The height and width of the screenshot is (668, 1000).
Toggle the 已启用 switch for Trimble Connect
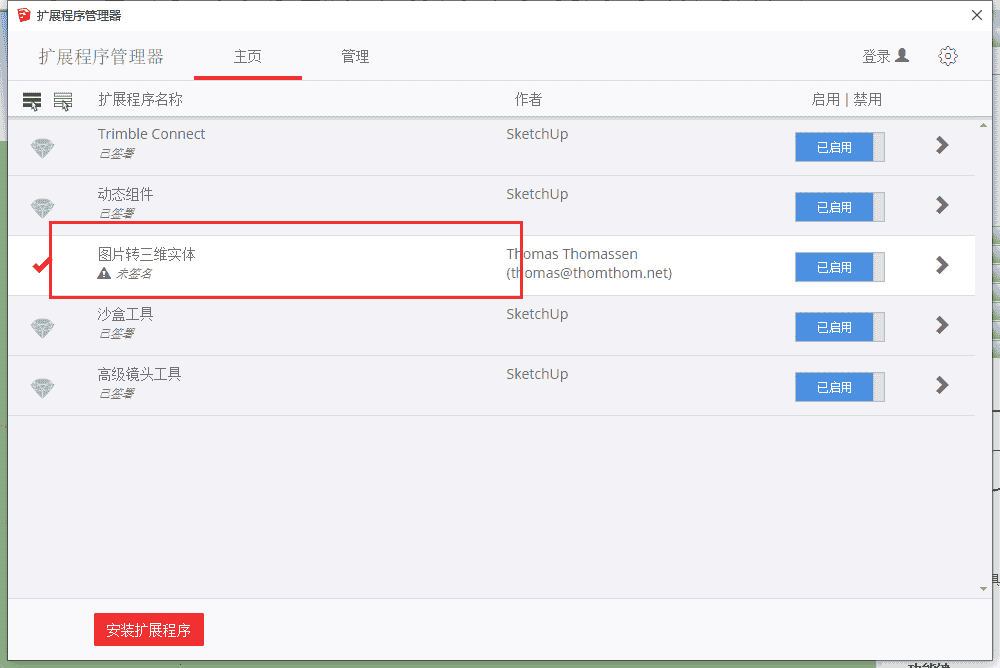[839, 147]
